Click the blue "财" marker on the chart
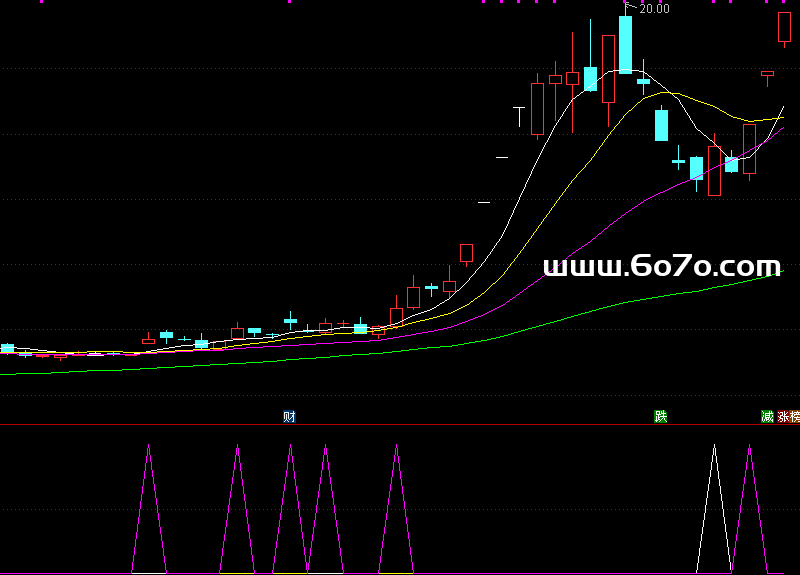 [x=289, y=416]
